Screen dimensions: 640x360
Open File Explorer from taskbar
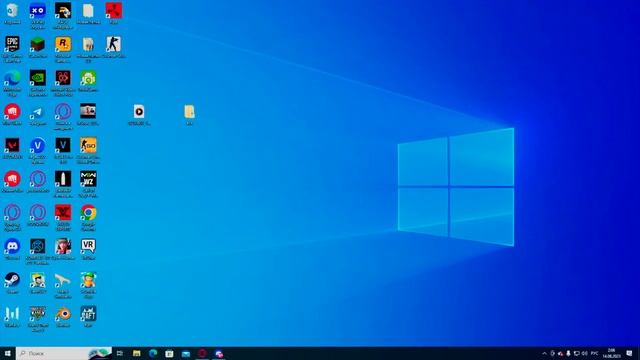tap(137, 353)
